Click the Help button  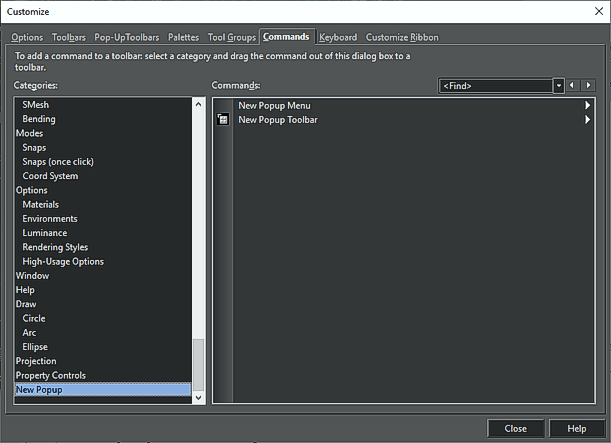tap(576, 428)
